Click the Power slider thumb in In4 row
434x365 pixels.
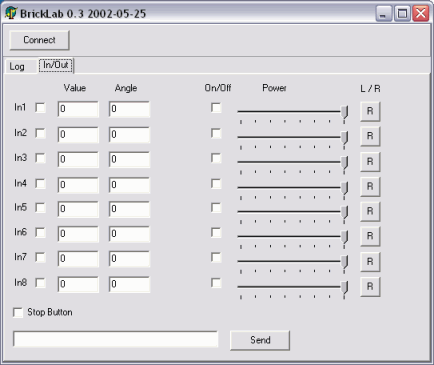point(344,188)
